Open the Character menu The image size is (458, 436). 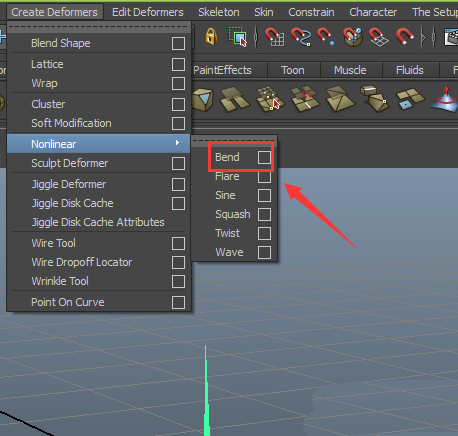(x=373, y=12)
